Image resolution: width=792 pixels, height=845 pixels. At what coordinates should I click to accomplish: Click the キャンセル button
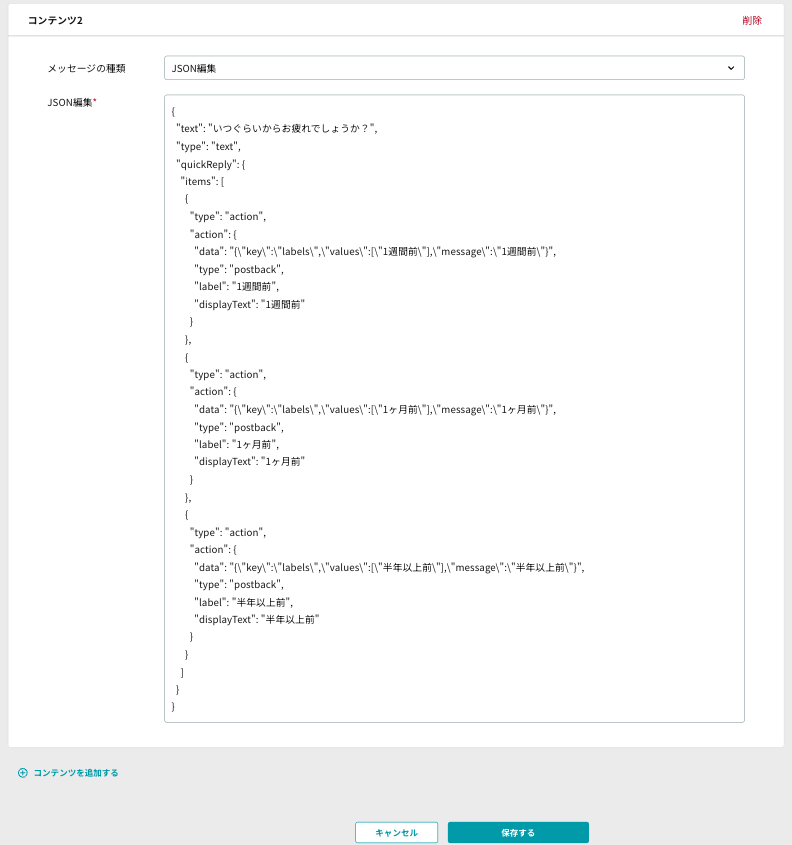tap(397, 833)
